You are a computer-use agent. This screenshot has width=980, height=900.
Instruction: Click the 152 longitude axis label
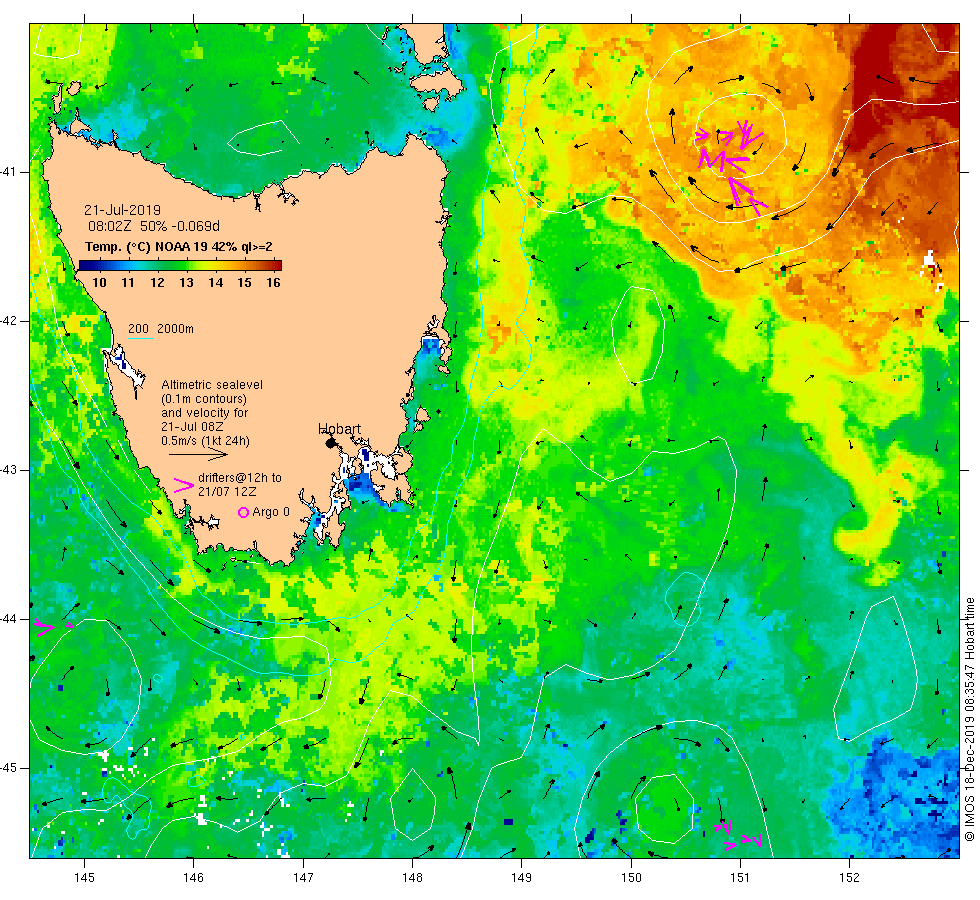click(849, 878)
